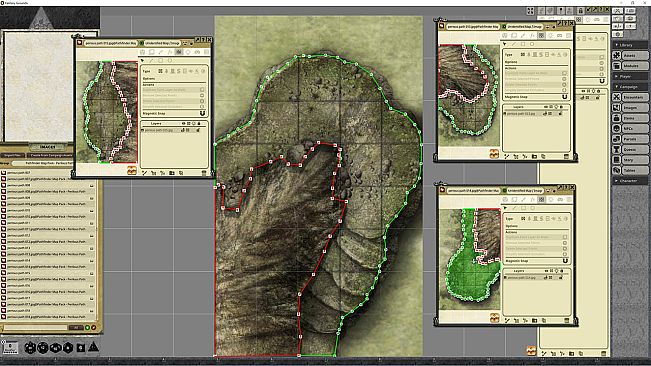Select highlighted Line of Sight tool, lower-right window
This screenshot has height=366, width=651.
coord(541,199)
